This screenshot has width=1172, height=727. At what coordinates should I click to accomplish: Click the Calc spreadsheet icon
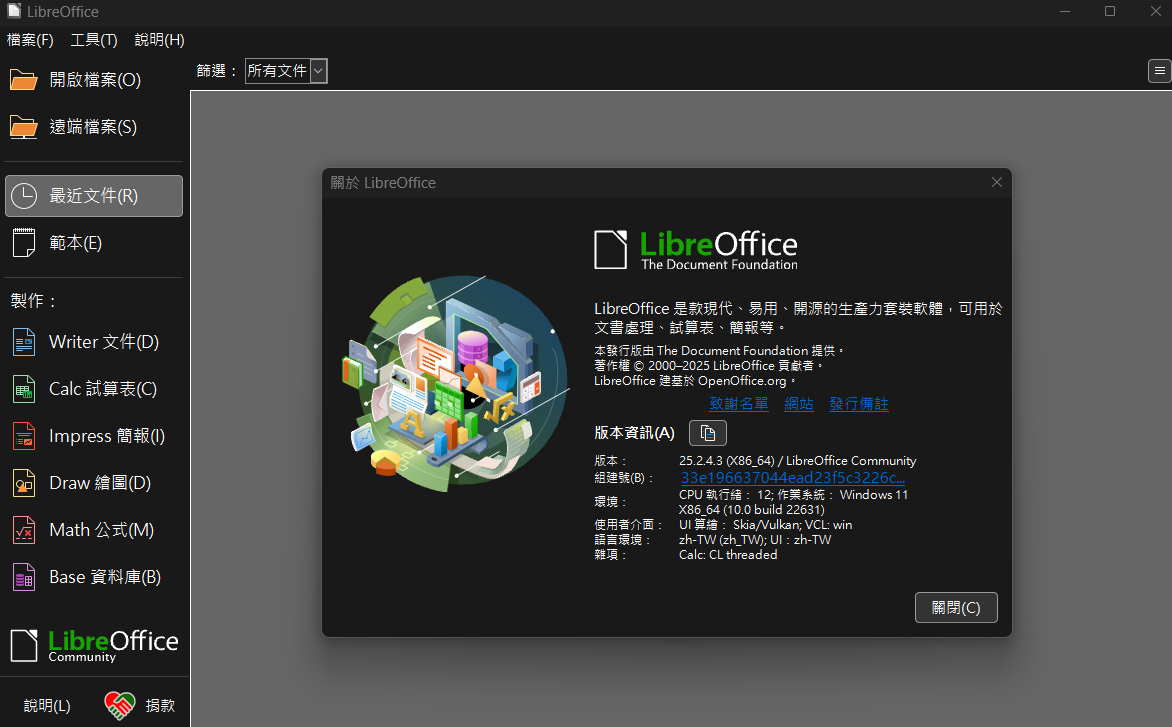[24, 389]
